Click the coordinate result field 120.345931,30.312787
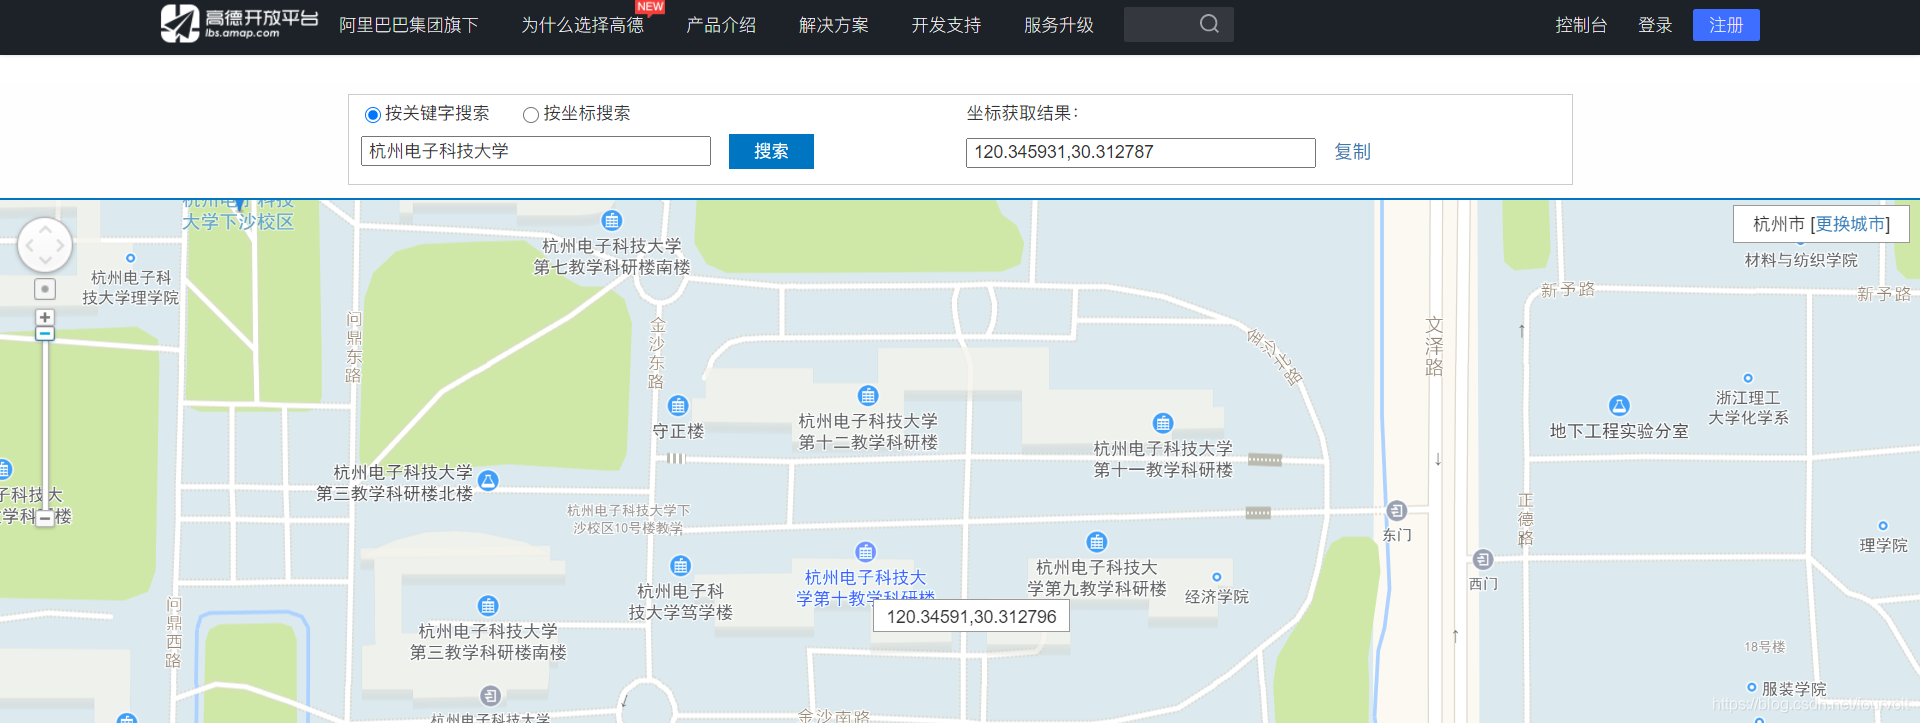Viewport: 1920px width, 723px height. coord(1141,152)
